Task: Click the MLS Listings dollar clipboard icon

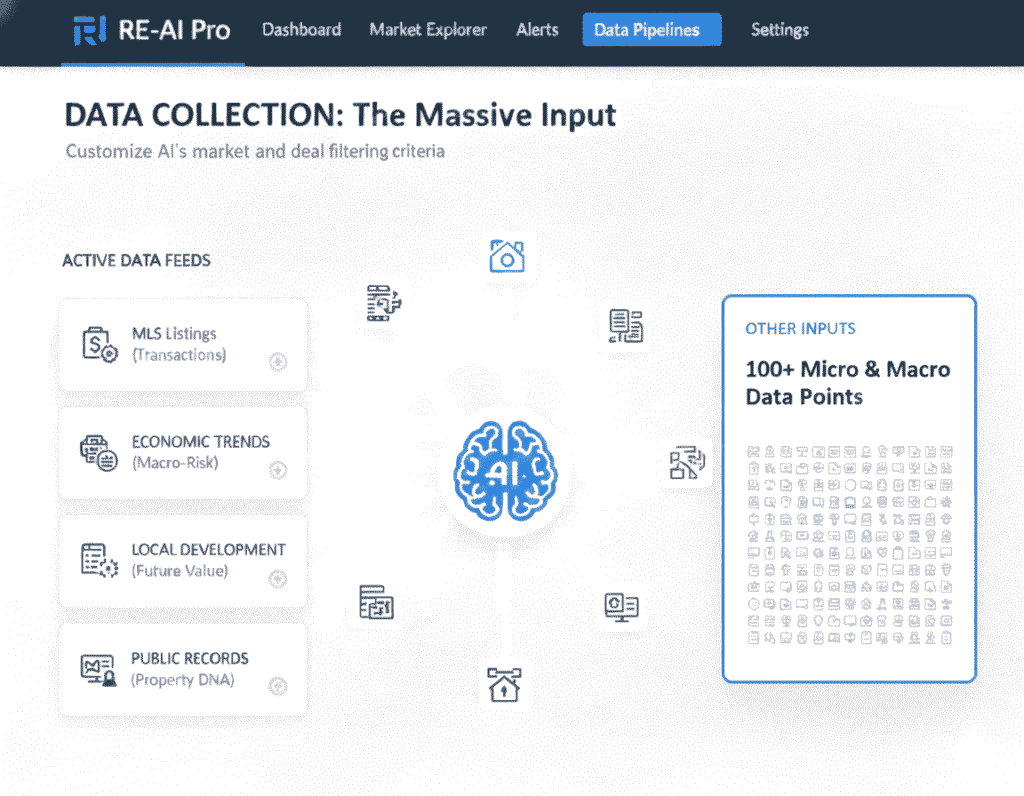Action: tap(99, 343)
